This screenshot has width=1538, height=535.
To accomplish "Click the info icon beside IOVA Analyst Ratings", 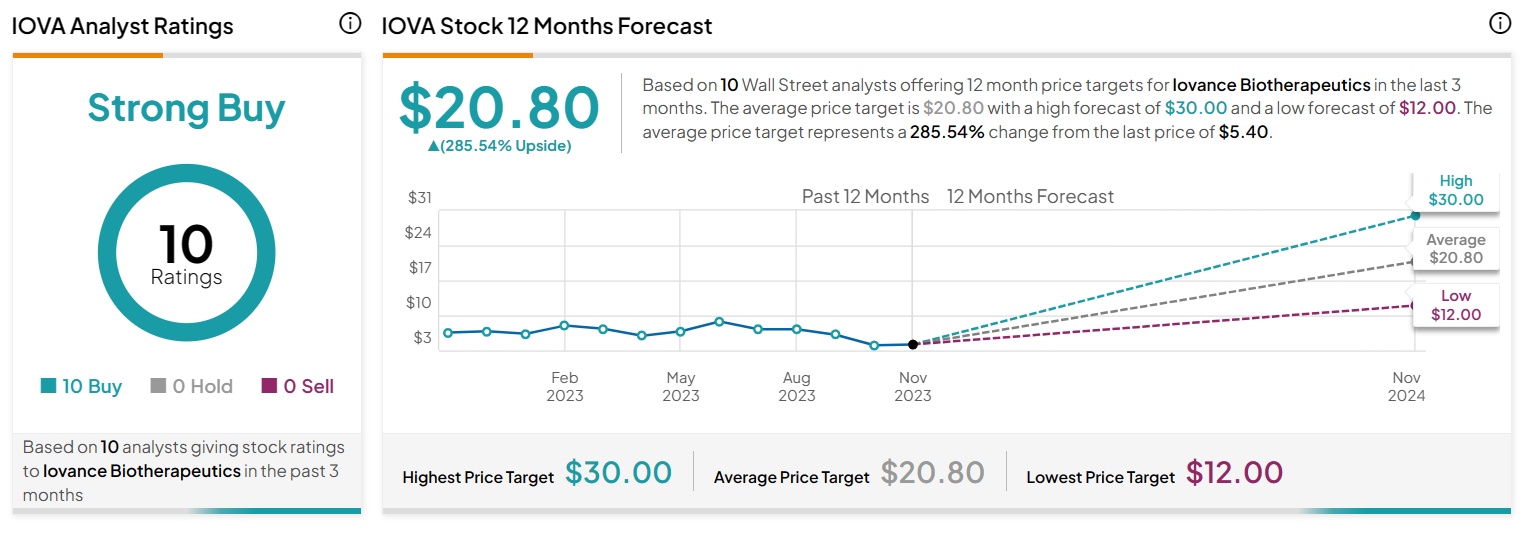I will click(x=350, y=24).
